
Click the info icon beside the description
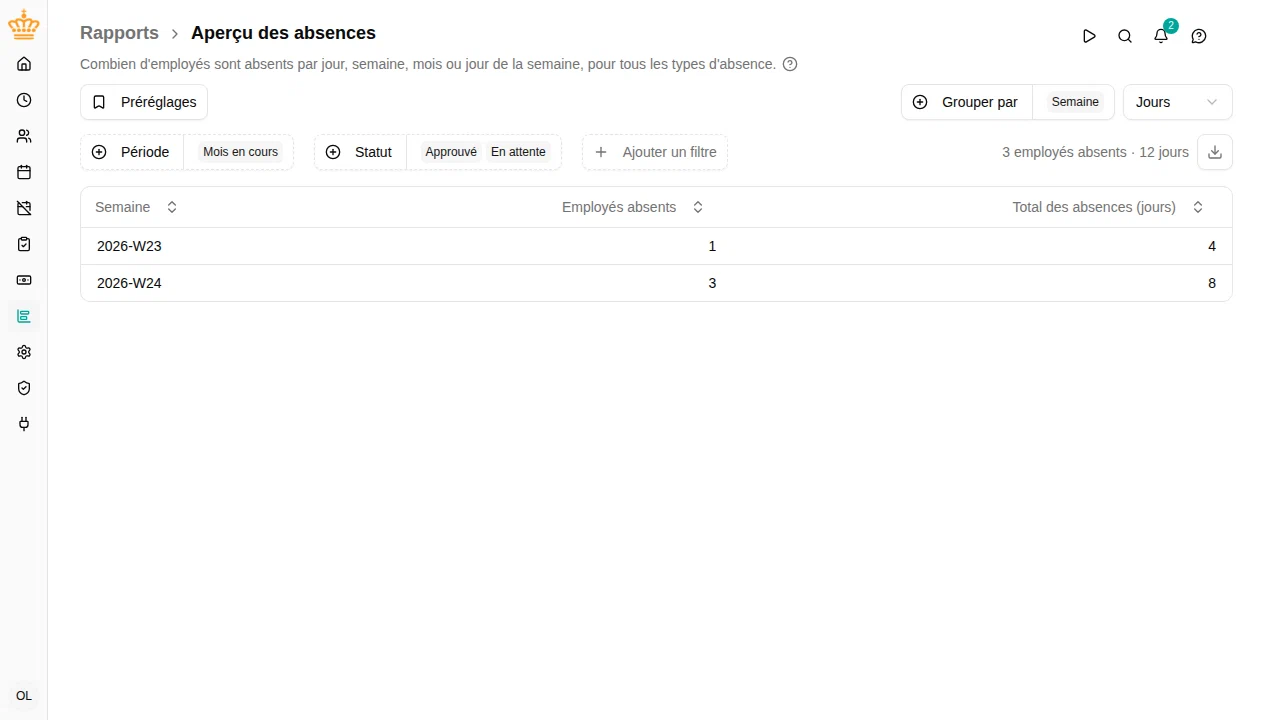point(790,64)
